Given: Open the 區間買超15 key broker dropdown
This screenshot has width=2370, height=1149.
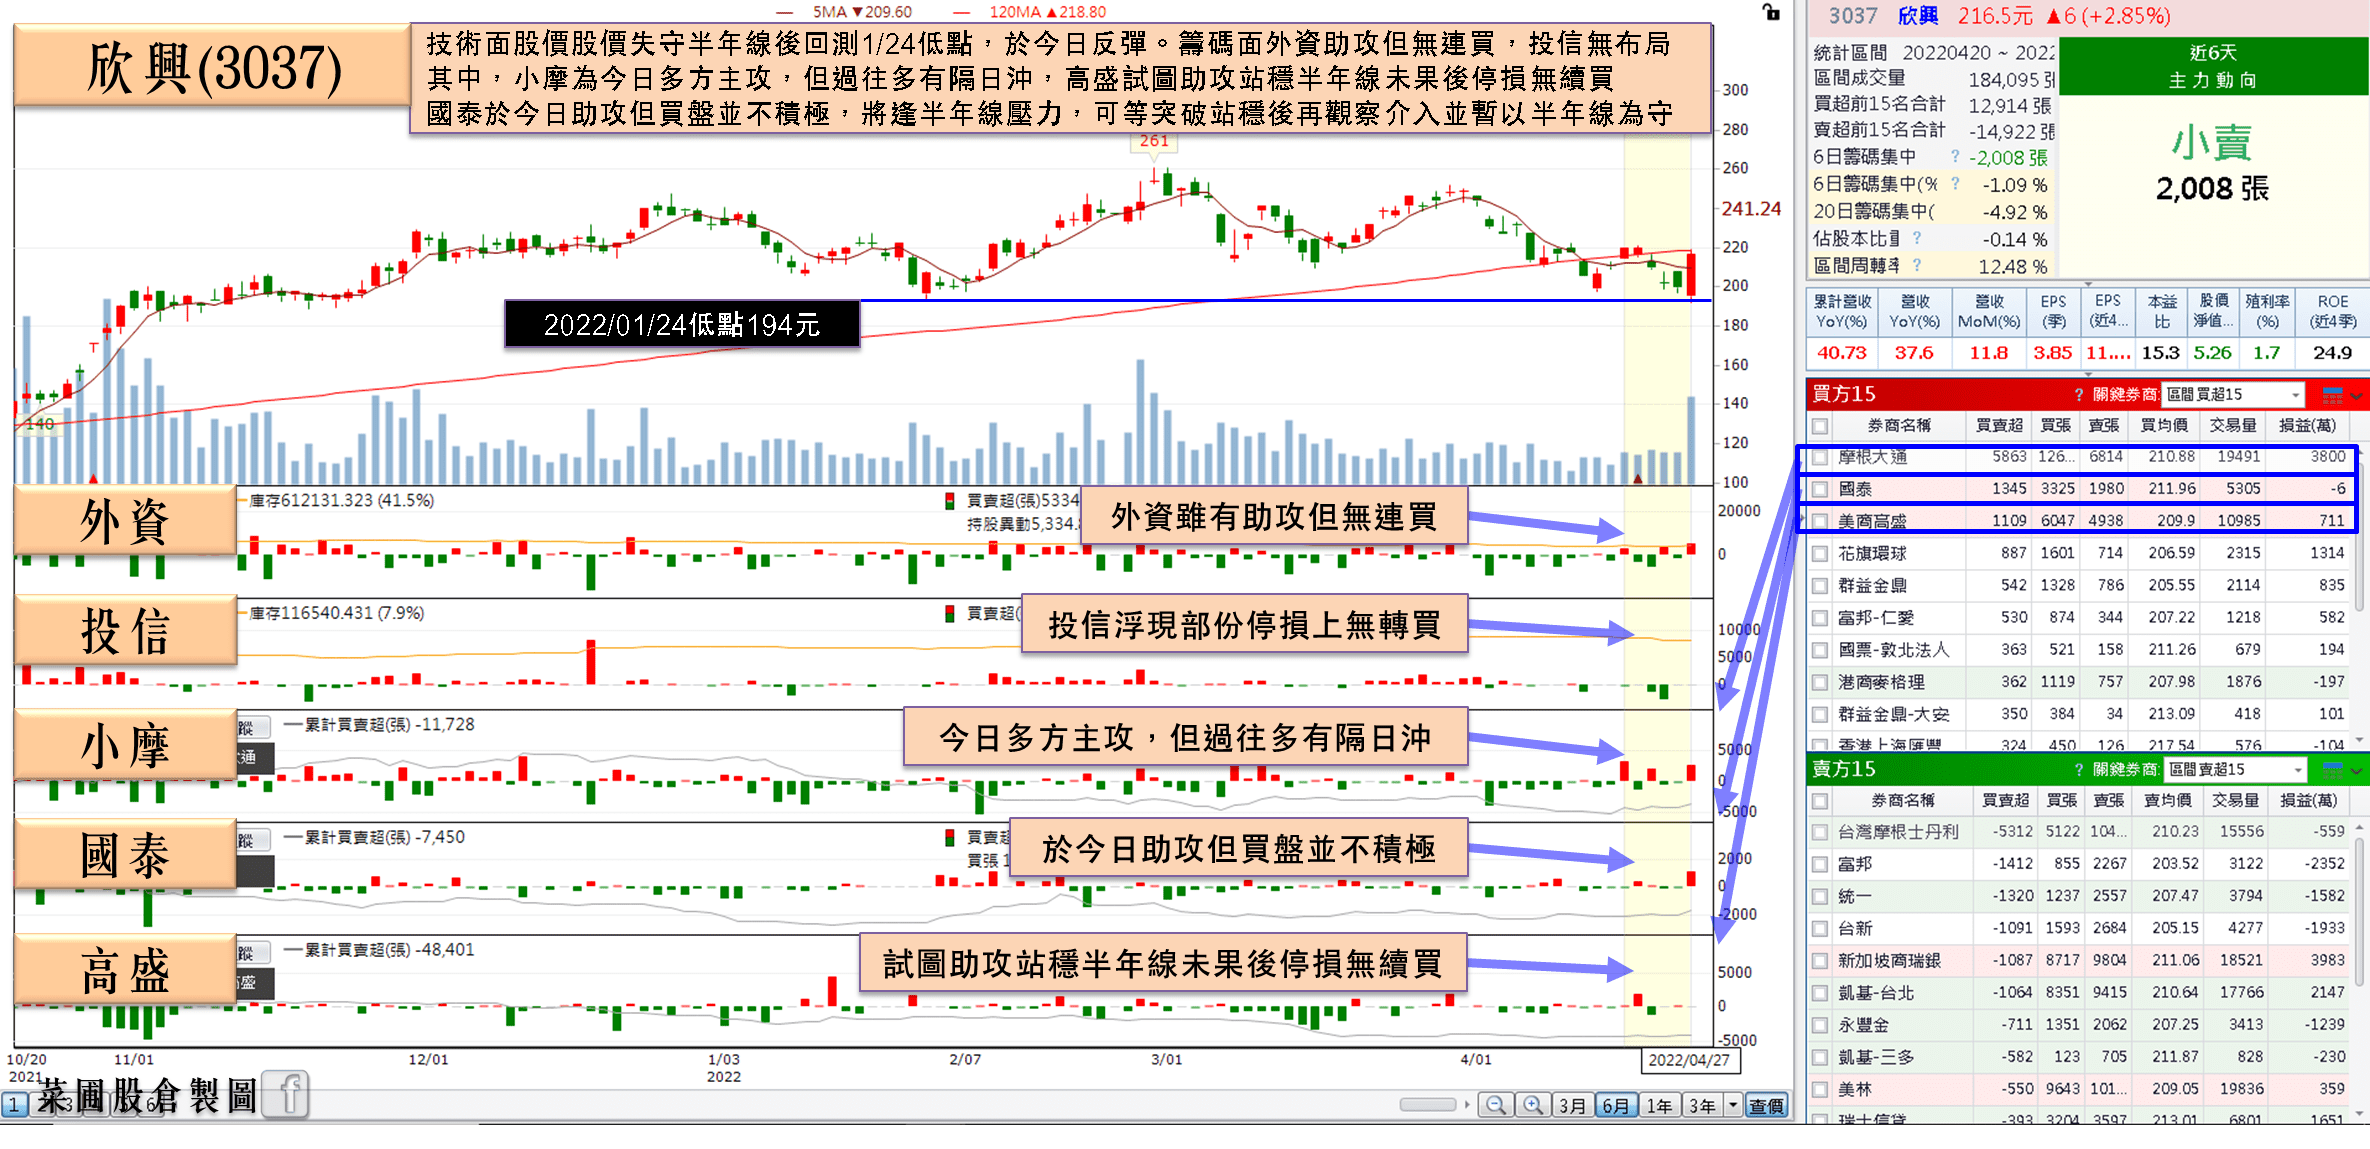Looking at the screenshot, I should (x=2233, y=394).
